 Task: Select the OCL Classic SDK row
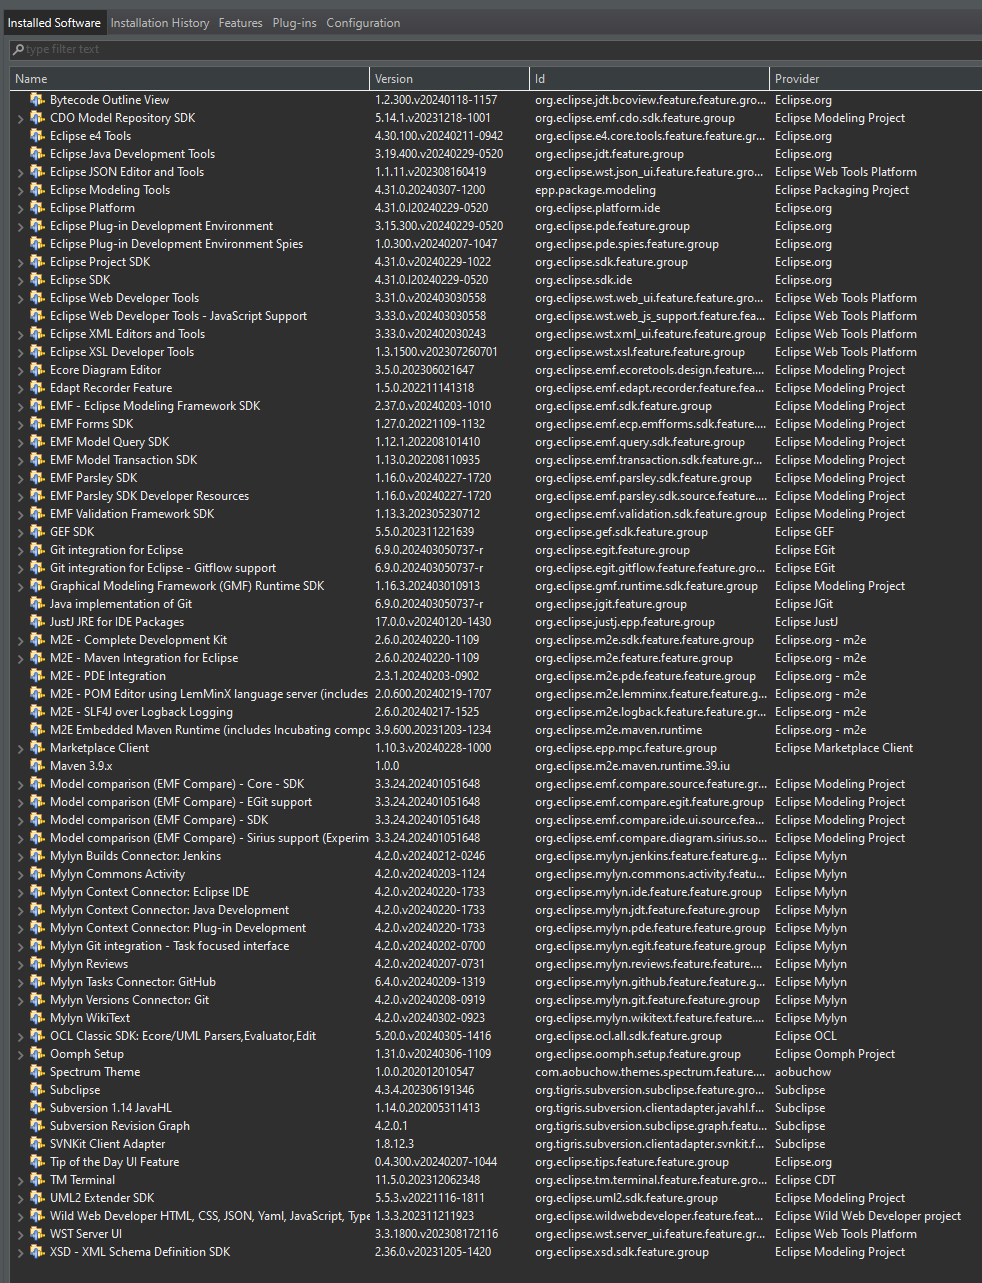496,1036
